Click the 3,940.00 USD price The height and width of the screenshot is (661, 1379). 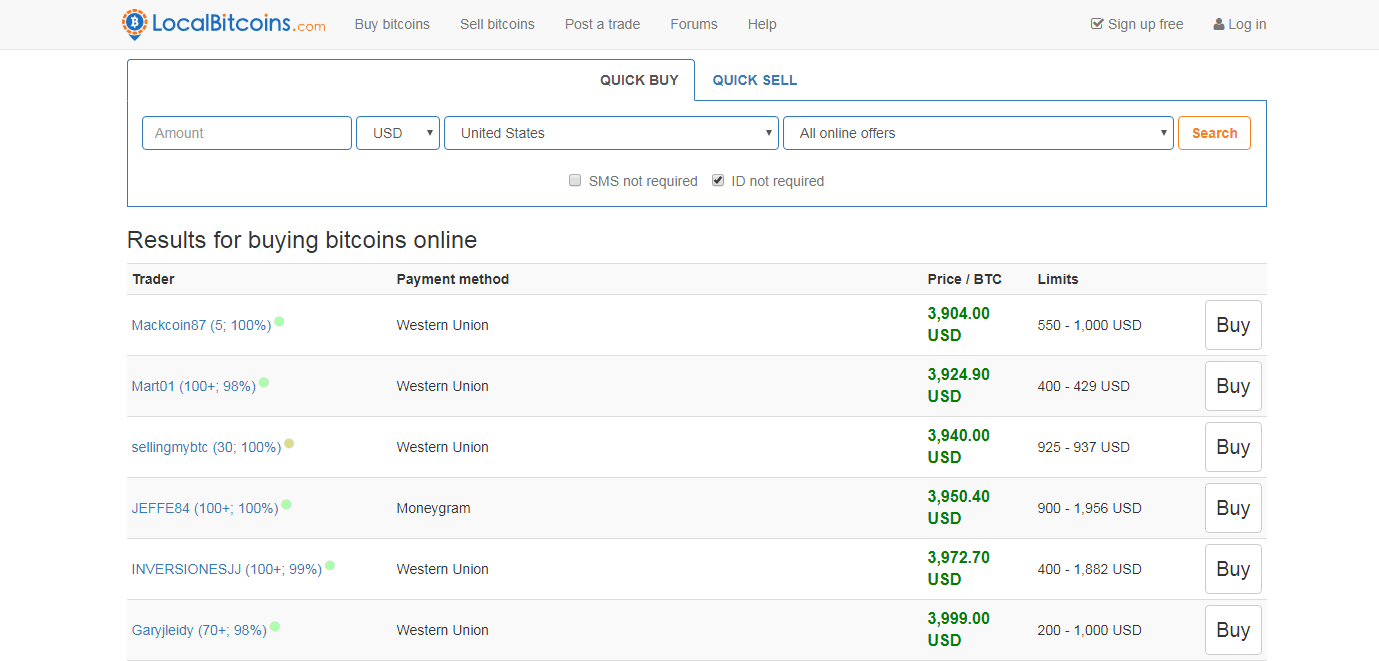tap(959, 446)
